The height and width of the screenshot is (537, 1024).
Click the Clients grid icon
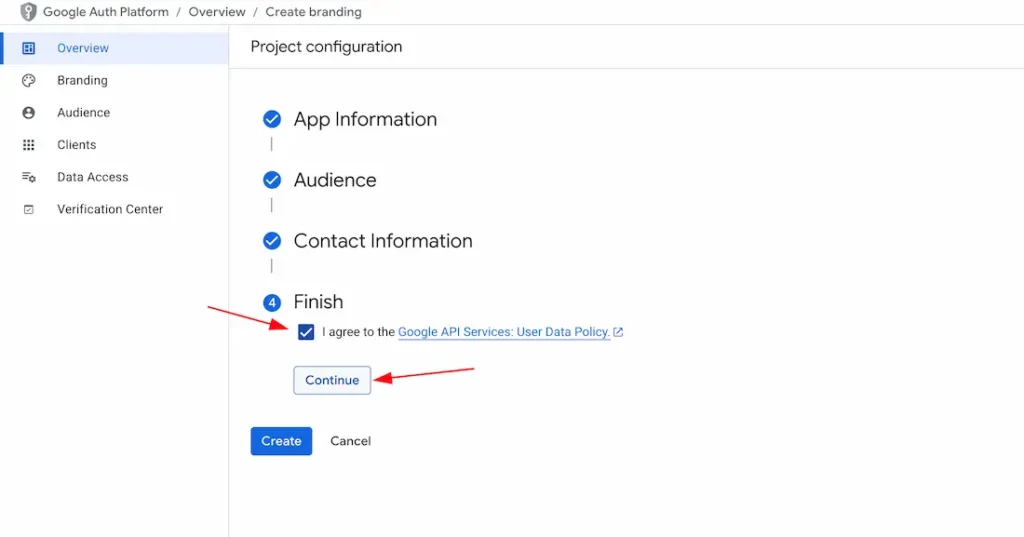[x=28, y=145]
